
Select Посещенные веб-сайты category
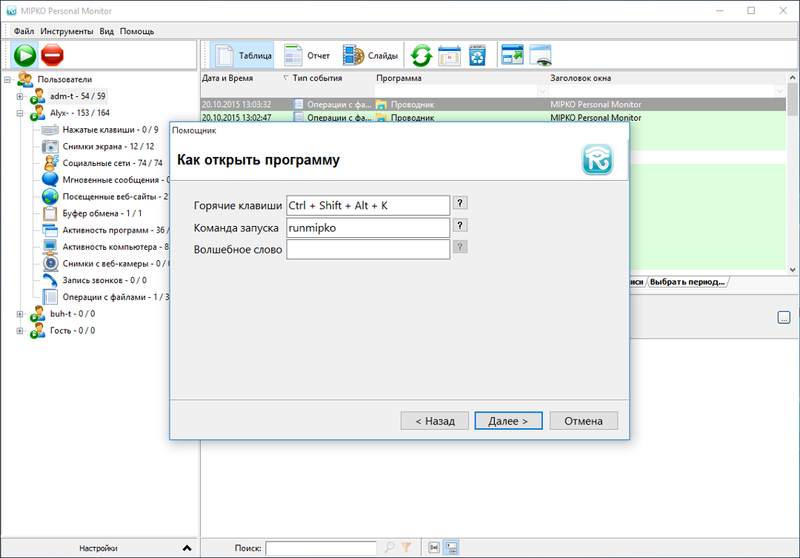tap(115, 196)
